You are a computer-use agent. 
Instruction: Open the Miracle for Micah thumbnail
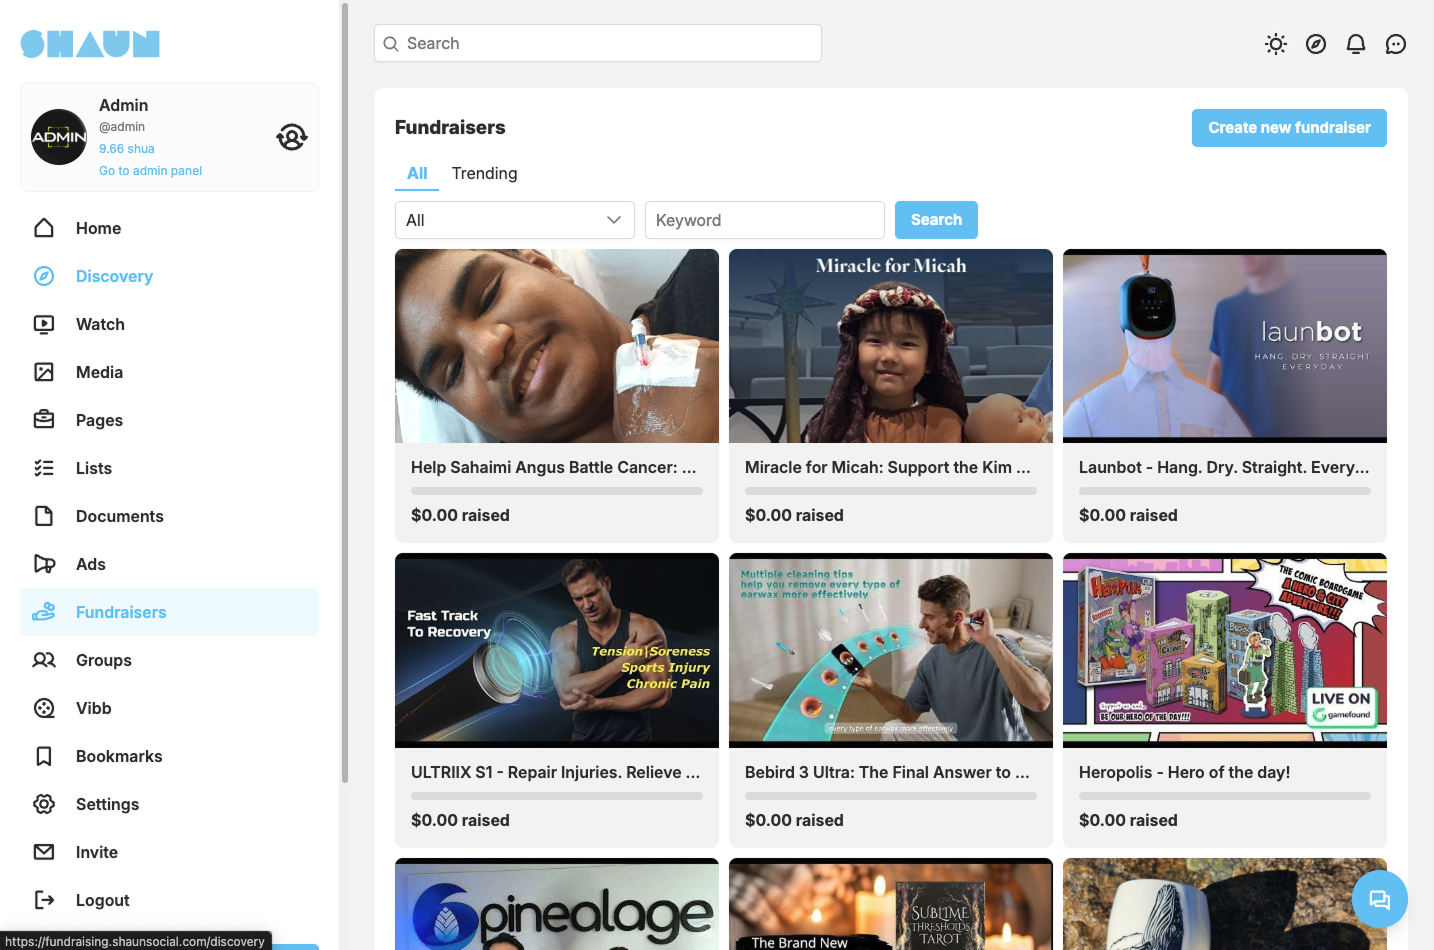point(890,346)
